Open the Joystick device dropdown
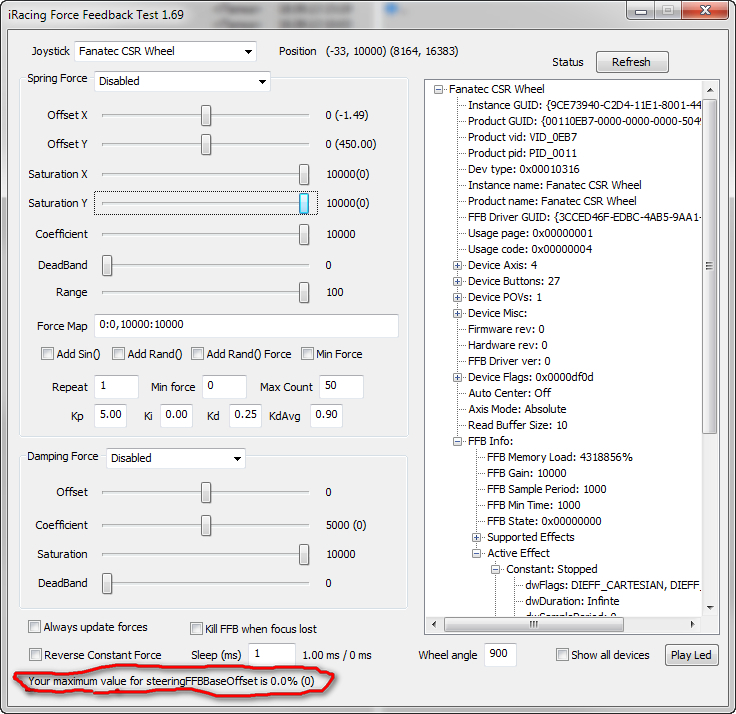736x714 pixels. [x=165, y=51]
